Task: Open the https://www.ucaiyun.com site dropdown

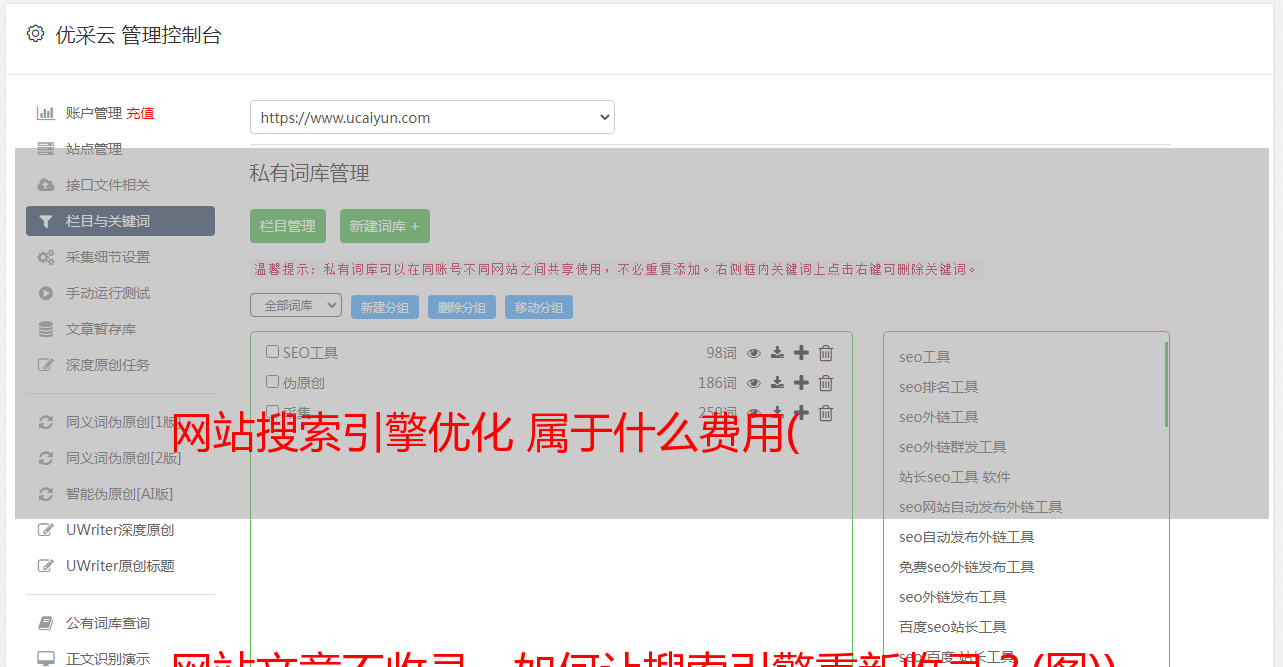Action: (x=432, y=117)
